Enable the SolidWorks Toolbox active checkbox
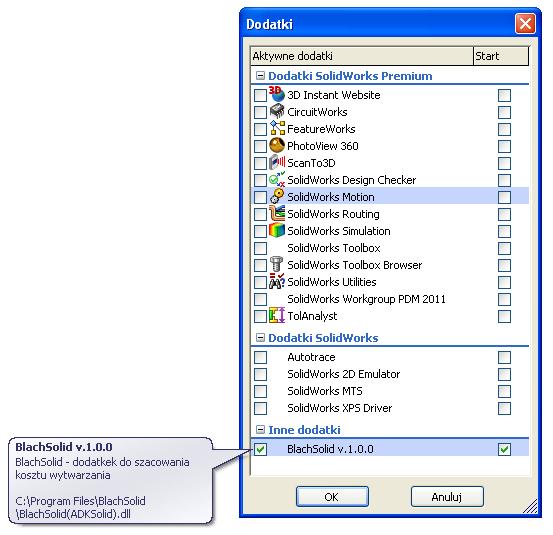Screen dimensions: 553x535 click(x=260, y=248)
